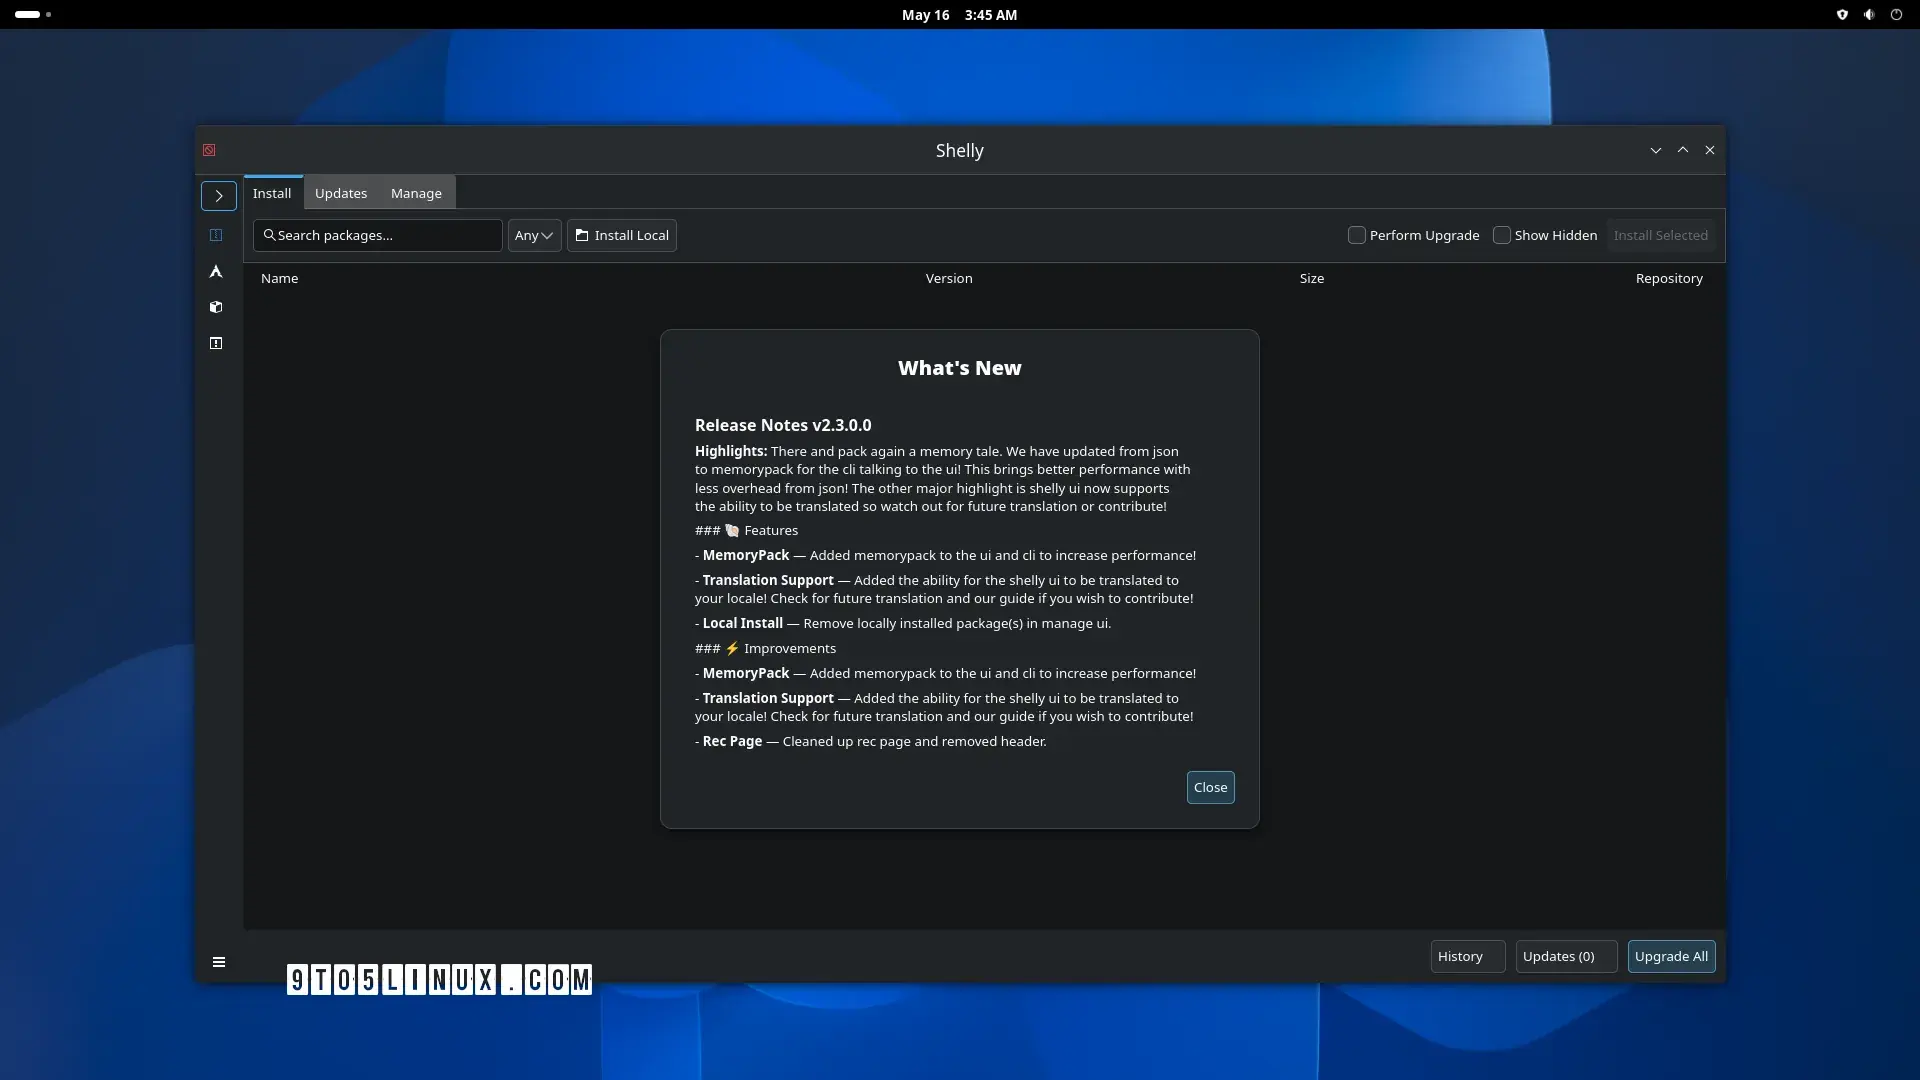
Task: Open the exclamation notice sidebar icon
Action: coord(216,343)
